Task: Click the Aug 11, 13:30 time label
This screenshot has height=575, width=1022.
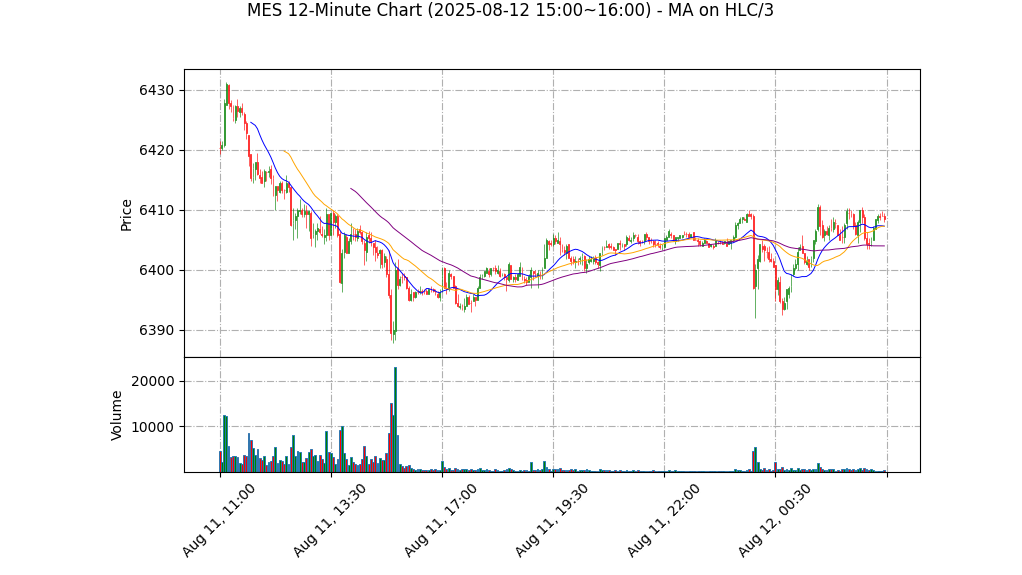Action: point(329,520)
